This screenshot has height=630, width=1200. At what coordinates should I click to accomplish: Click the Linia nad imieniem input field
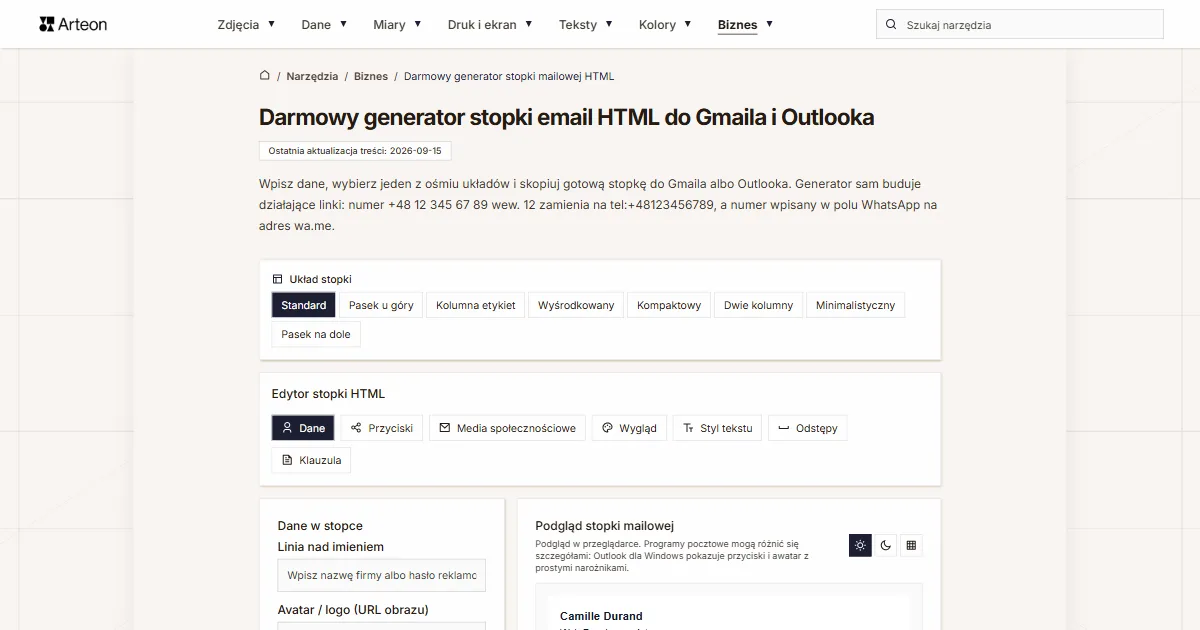[382, 575]
